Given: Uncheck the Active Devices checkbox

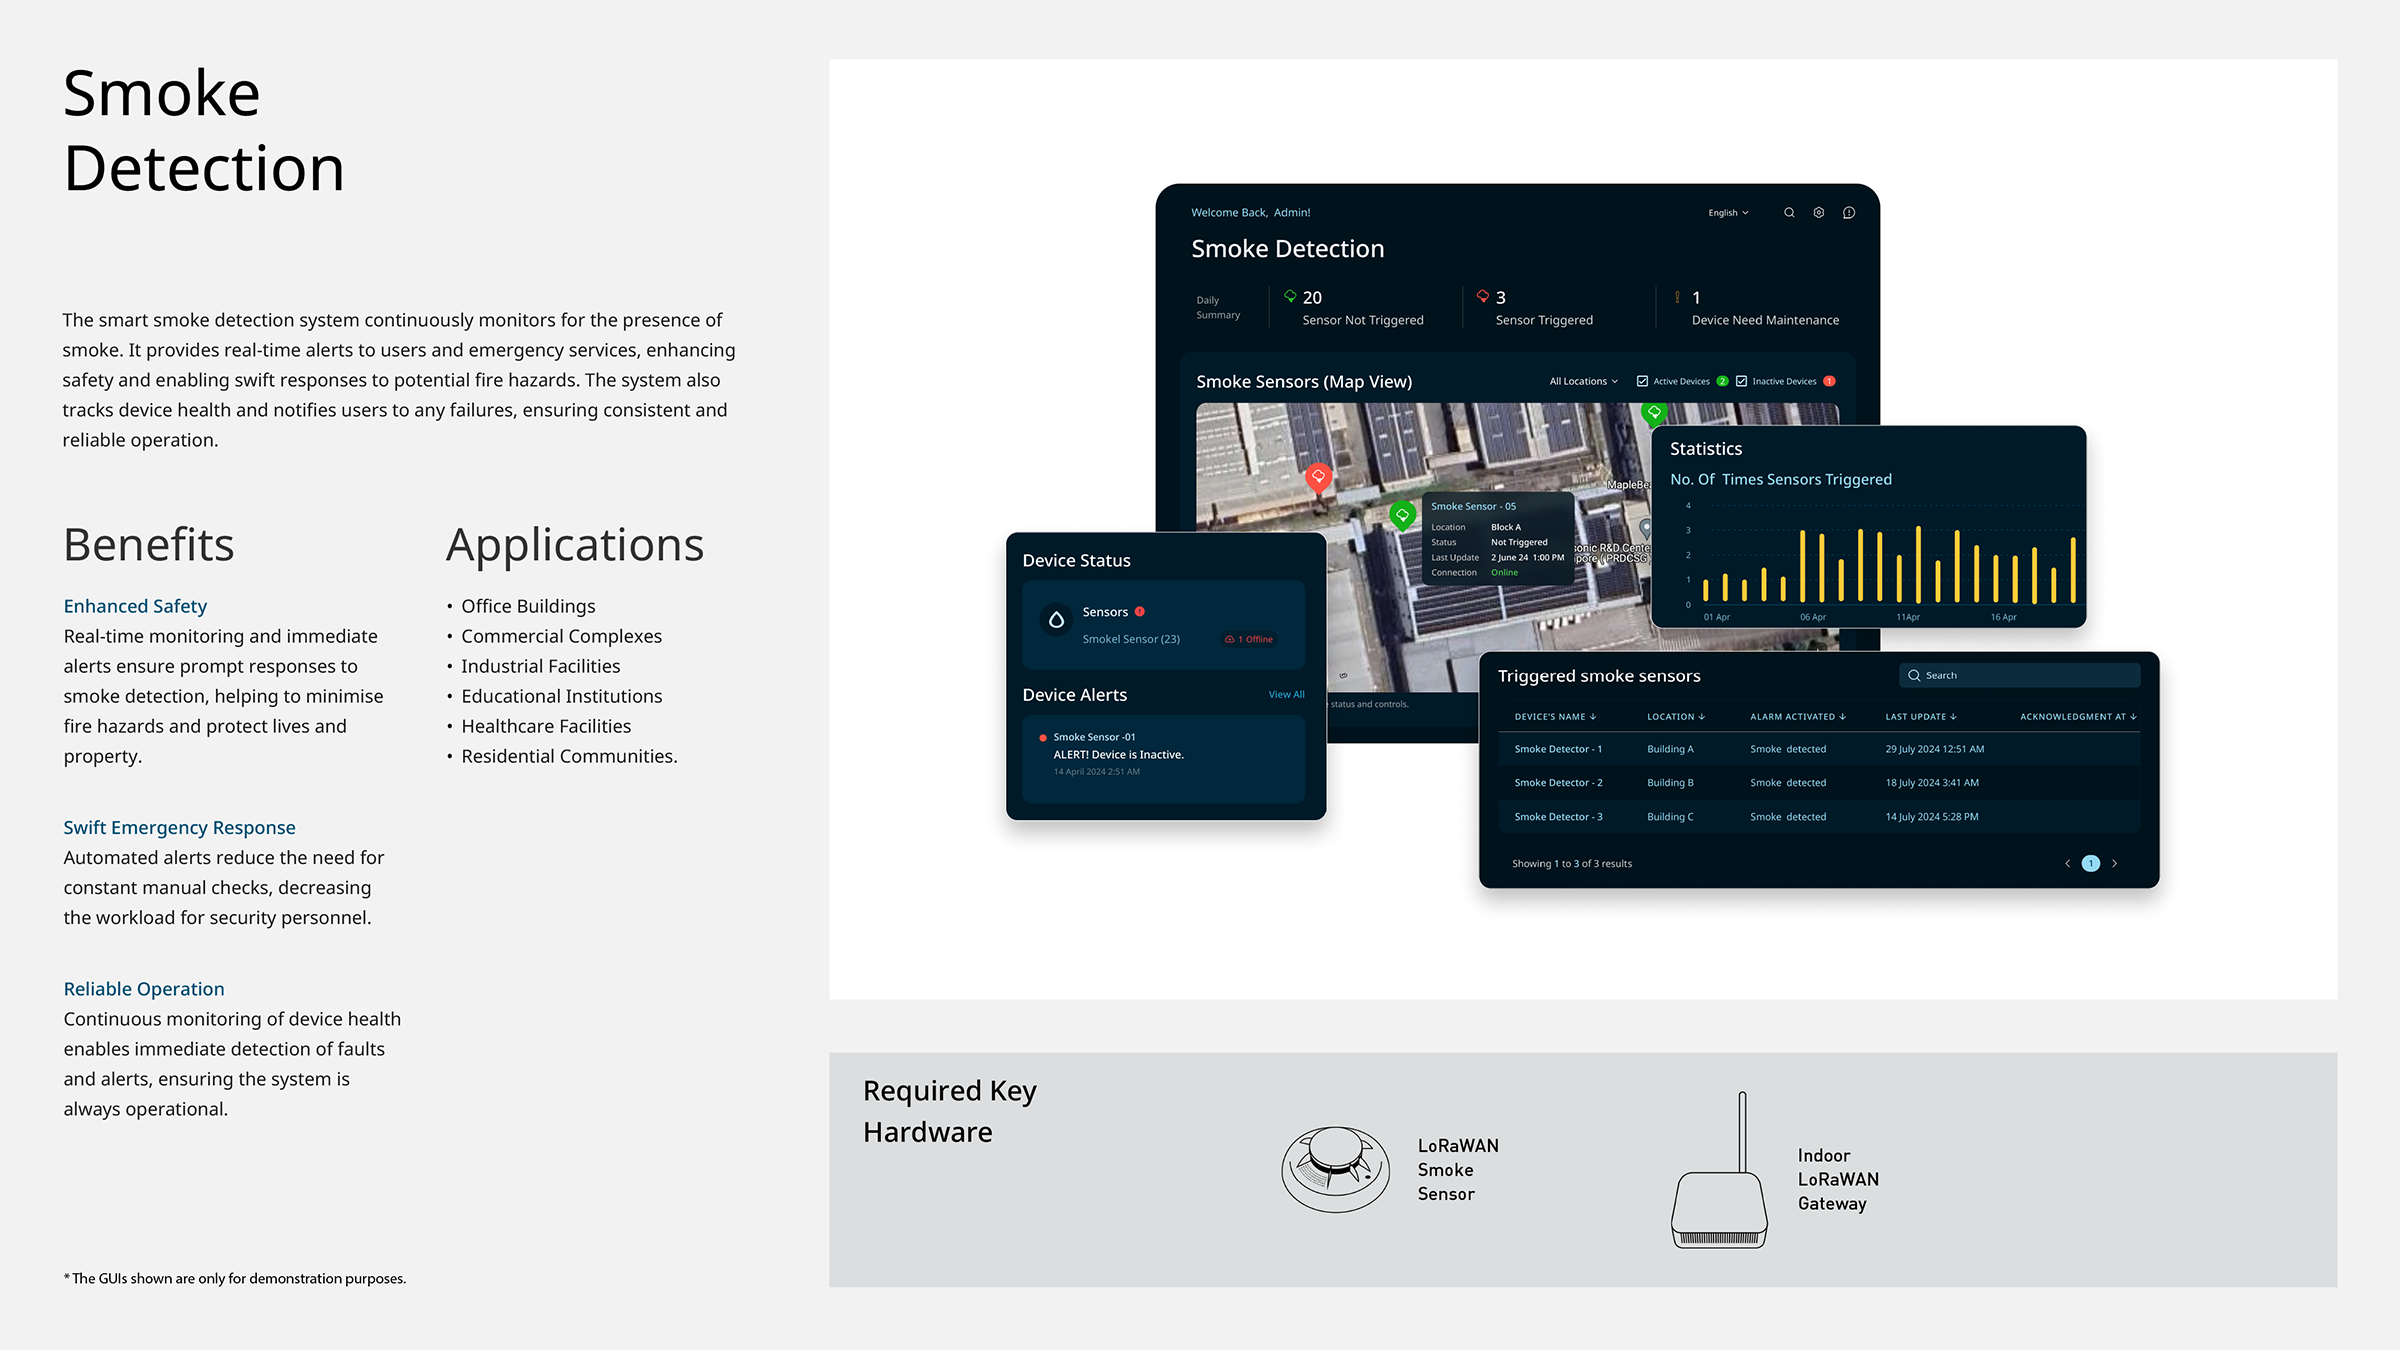Looking at the screenshot, I should pos(1642,381).
